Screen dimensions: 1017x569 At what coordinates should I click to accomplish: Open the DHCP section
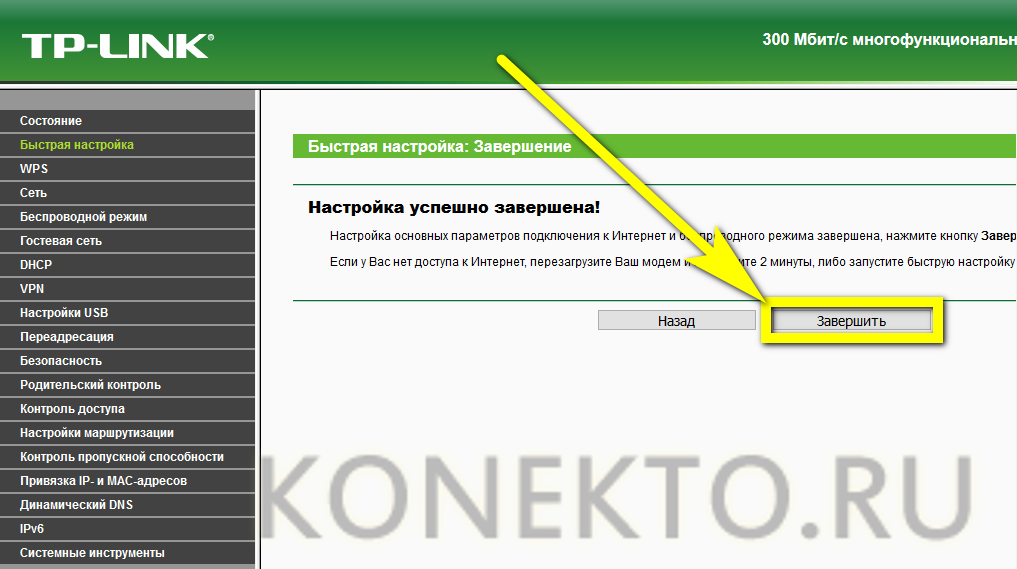36,265
